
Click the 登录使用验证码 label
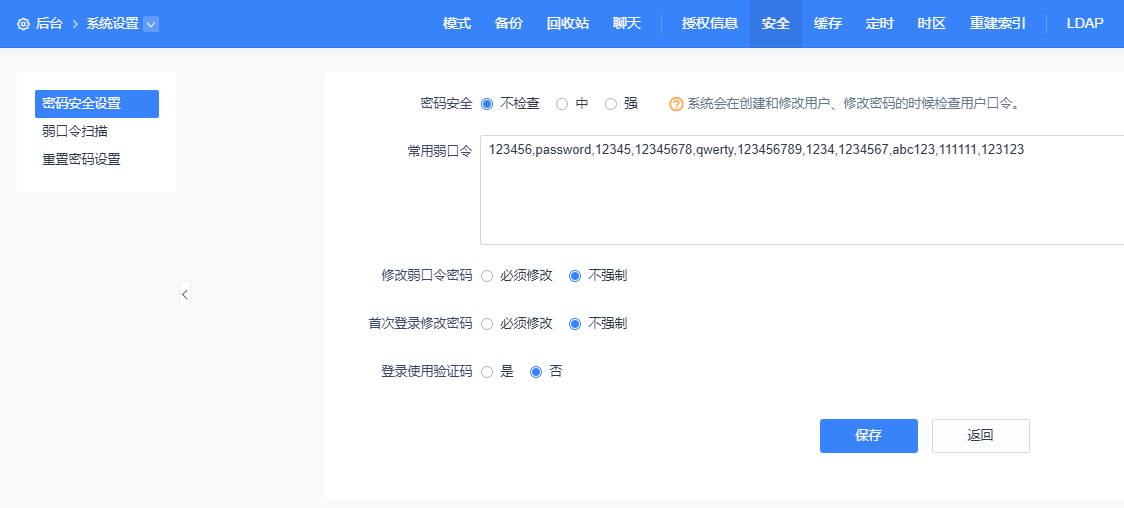point(427,372)
